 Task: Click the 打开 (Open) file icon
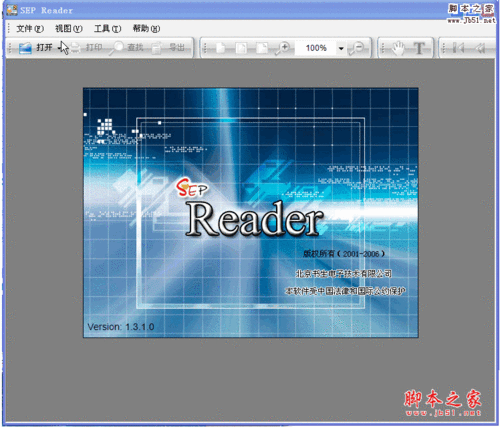25,48
